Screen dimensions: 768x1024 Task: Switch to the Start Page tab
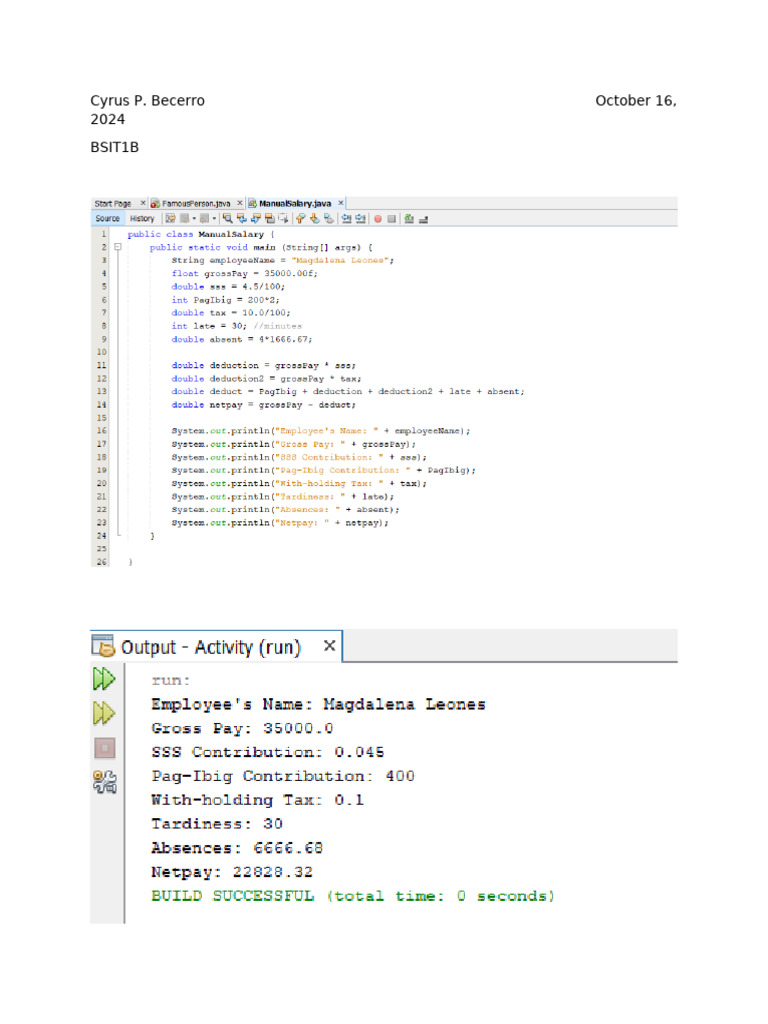pyautogui.click(x=113, y=203)
